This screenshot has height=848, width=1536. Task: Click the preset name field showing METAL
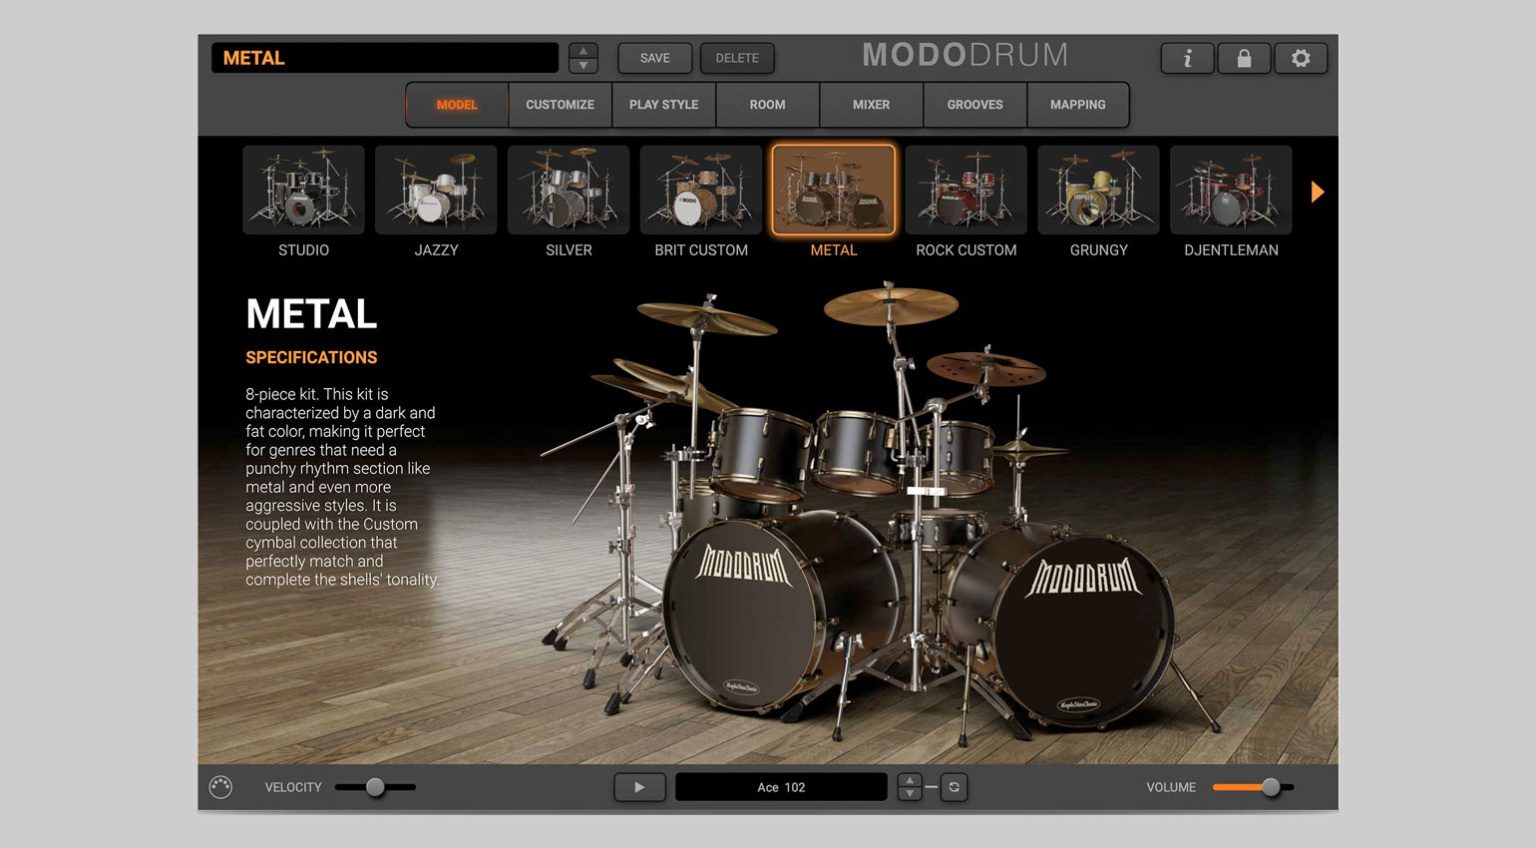click(384, 58)
